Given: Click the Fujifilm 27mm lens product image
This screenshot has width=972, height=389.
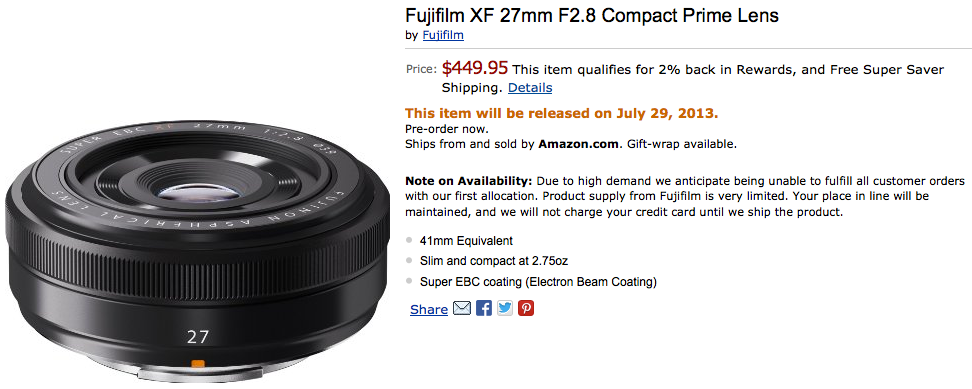Looking at the screenshot, I should point(197,251).
